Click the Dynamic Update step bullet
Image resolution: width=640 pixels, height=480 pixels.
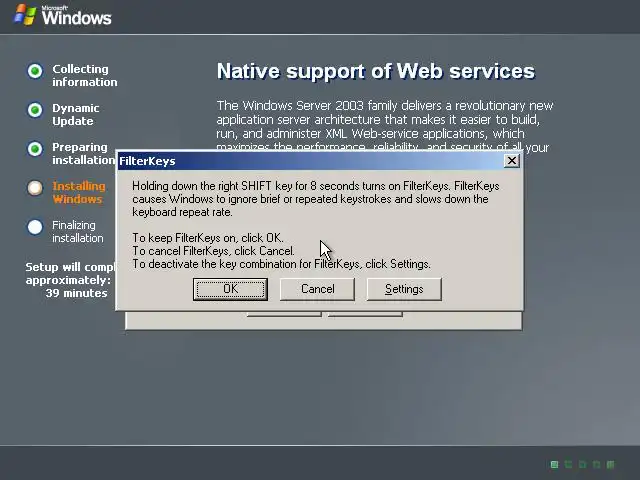[35, 110]
